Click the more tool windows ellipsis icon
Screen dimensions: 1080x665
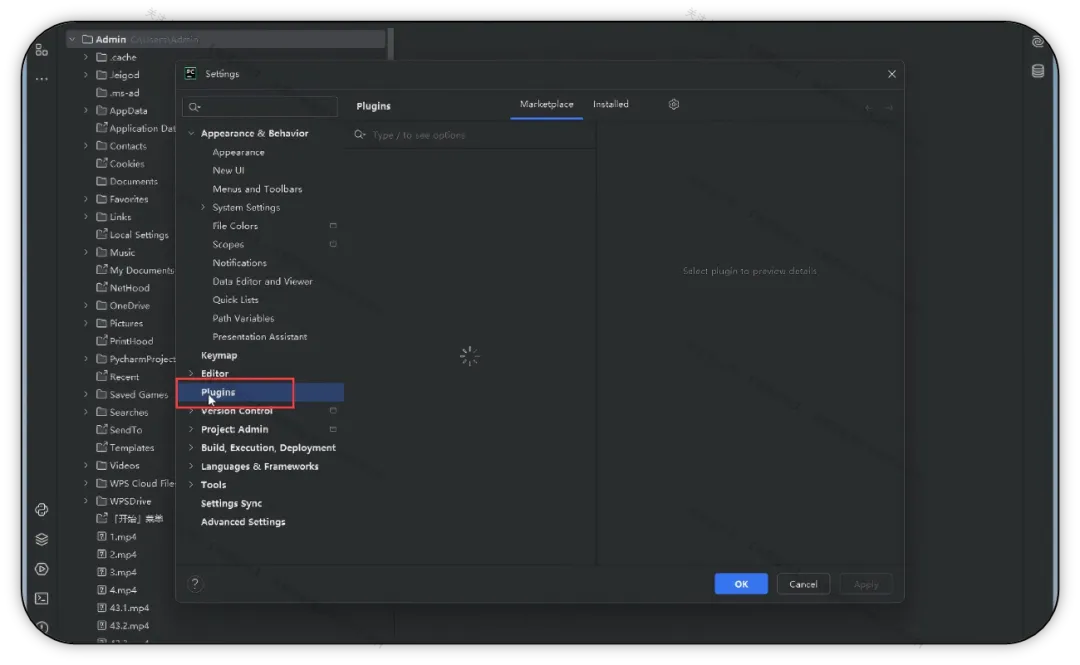pyautogui.click(x=42, y=79)
